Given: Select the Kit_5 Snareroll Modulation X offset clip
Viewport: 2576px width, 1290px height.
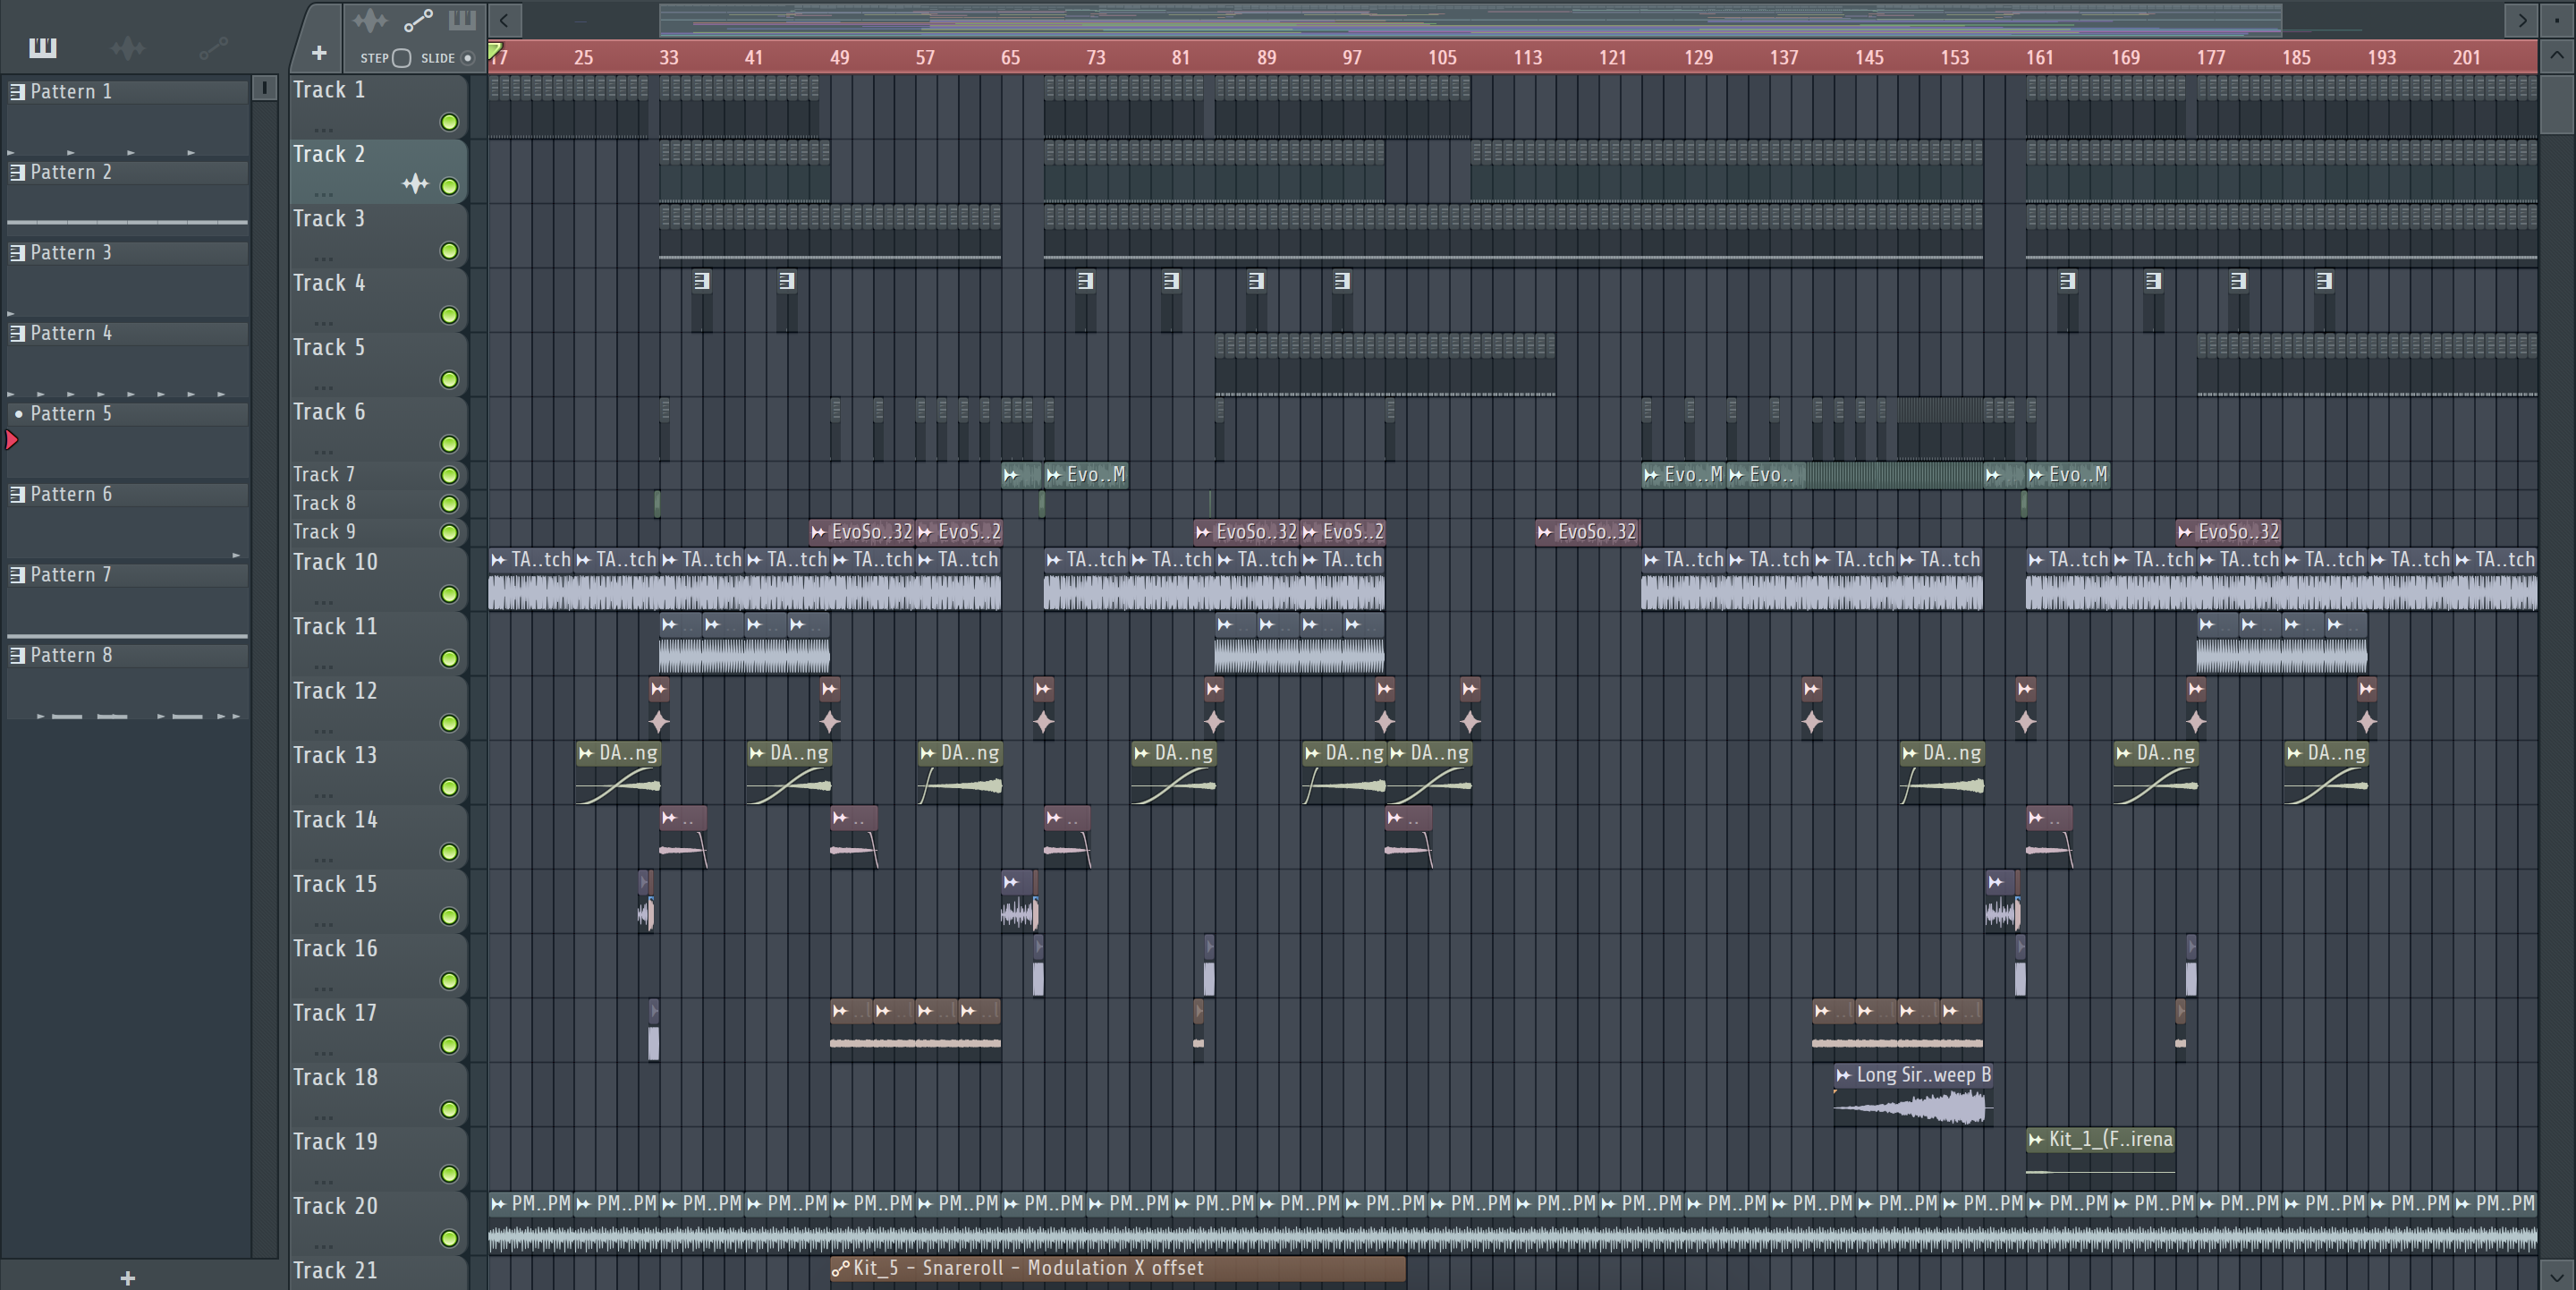Looking at the screenshot, I should click(1118, 1268).
